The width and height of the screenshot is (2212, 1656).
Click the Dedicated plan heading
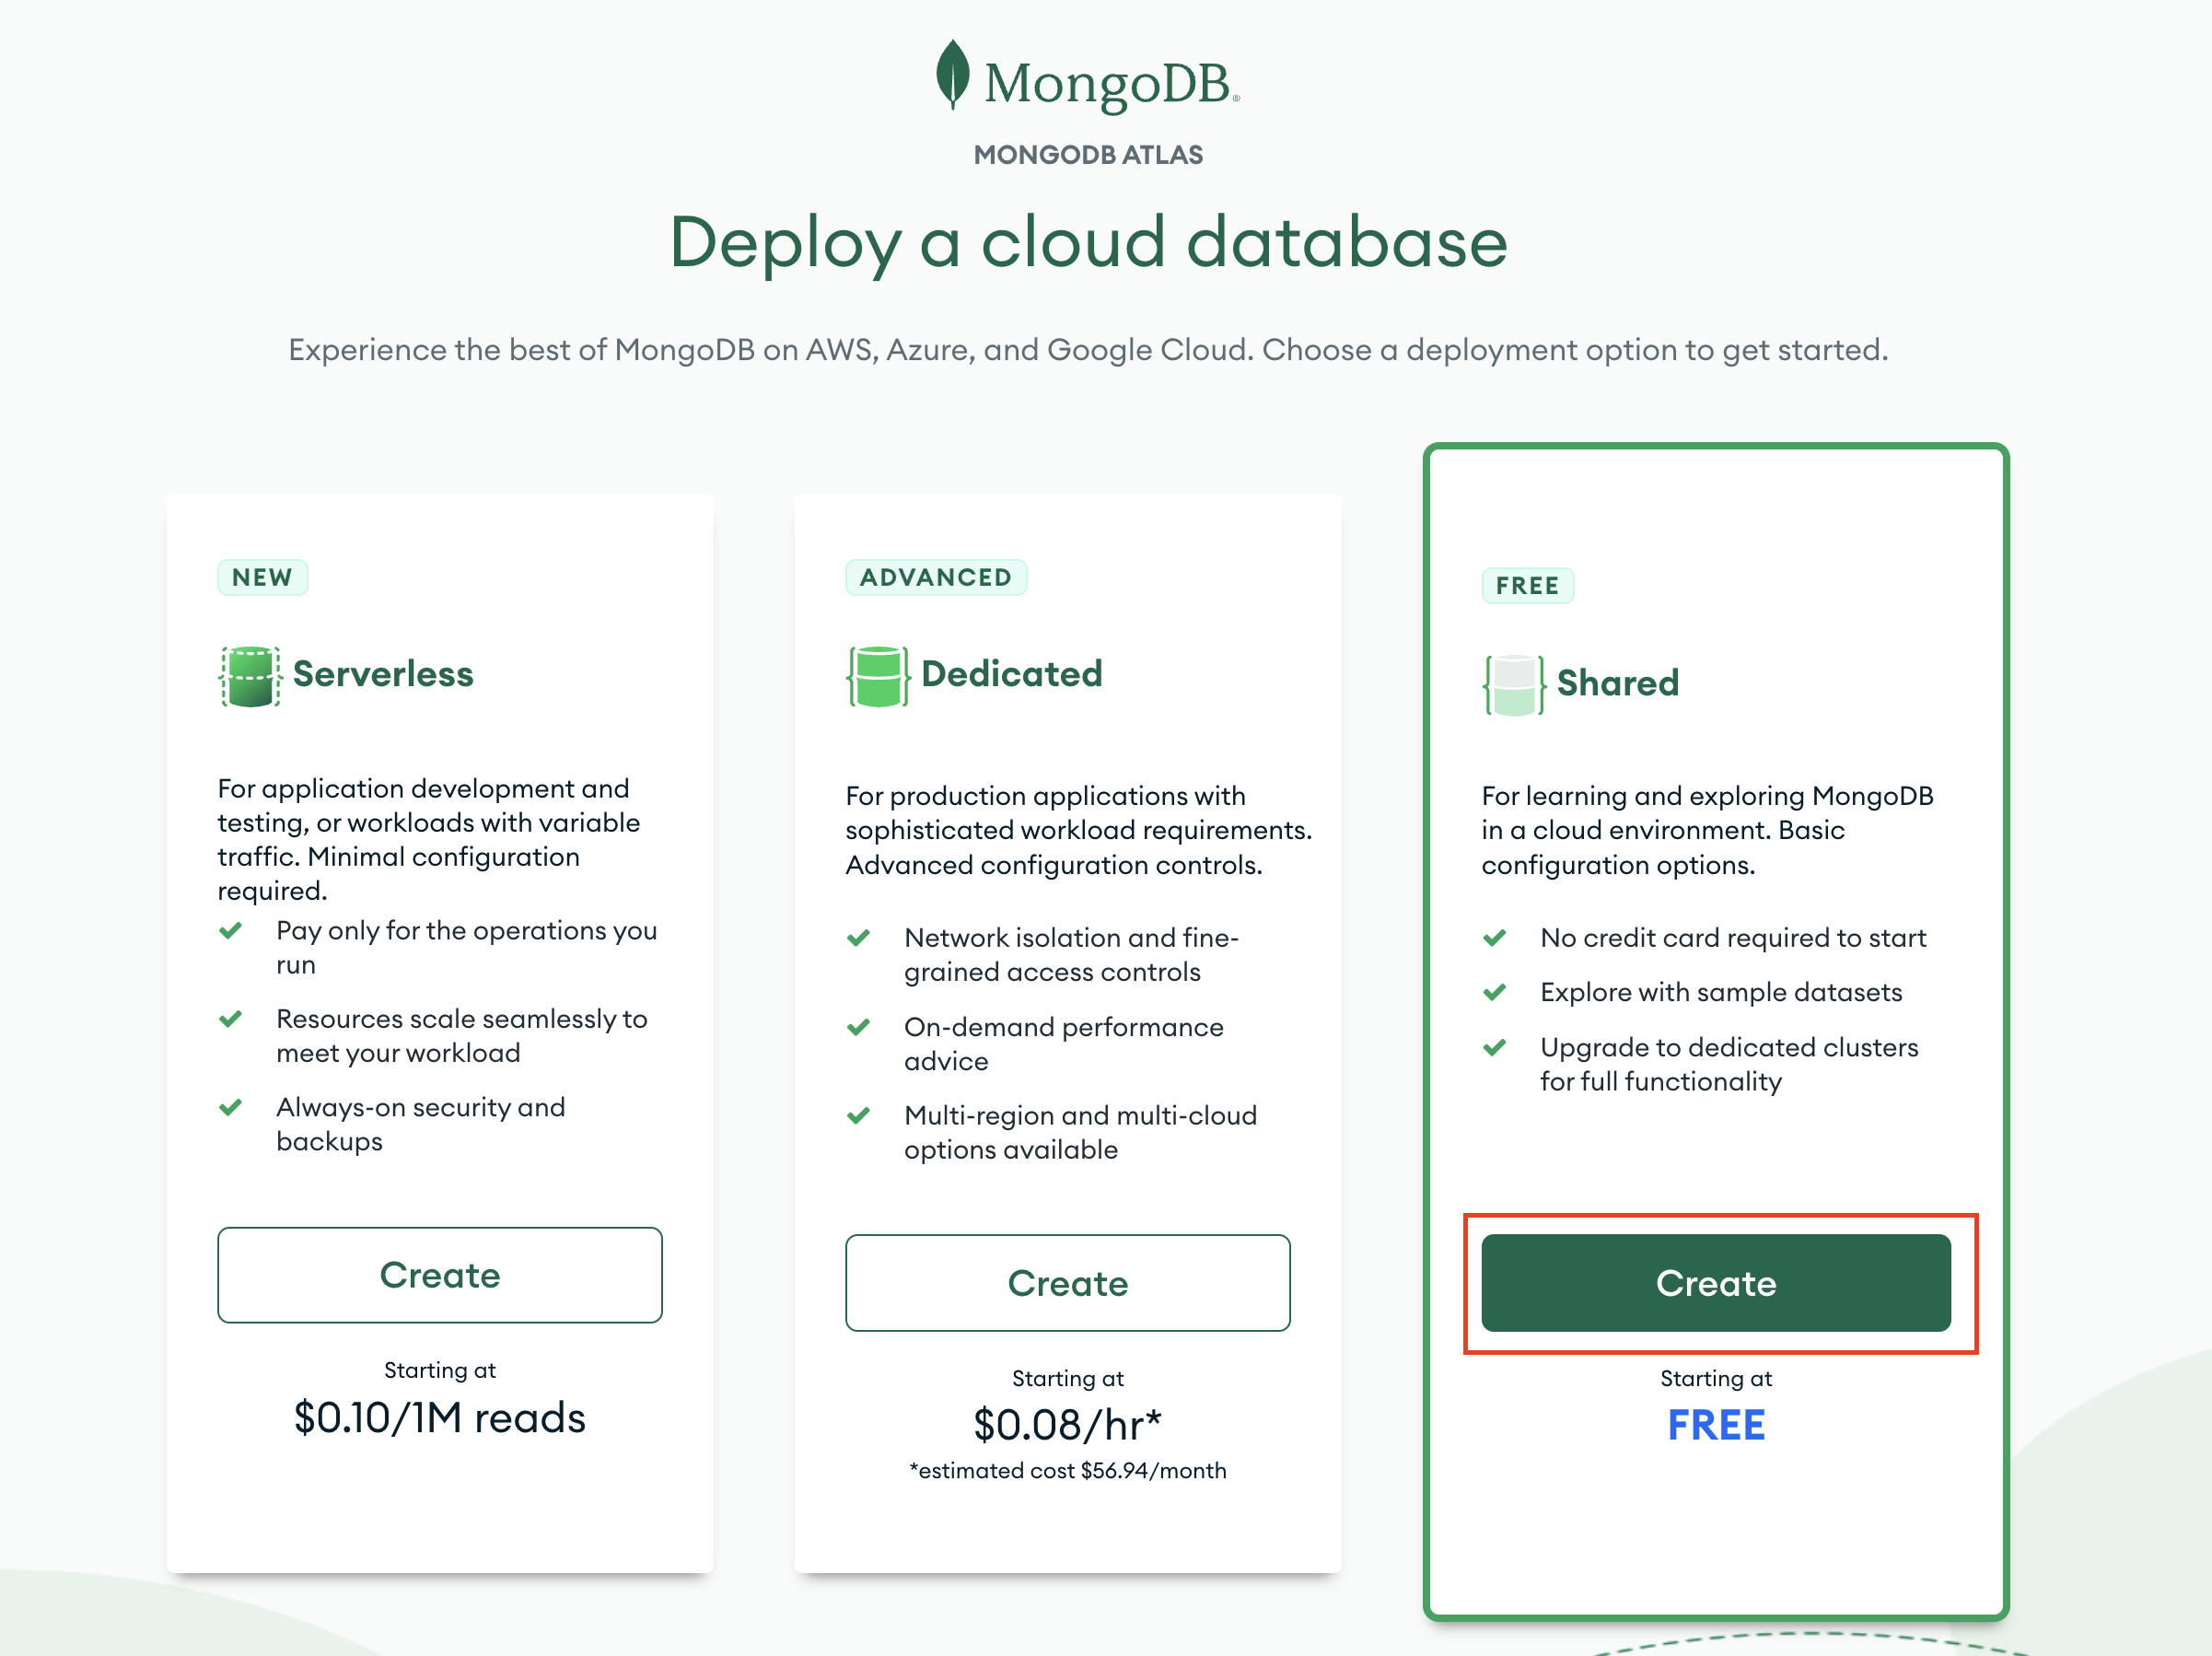(1011, 674)
